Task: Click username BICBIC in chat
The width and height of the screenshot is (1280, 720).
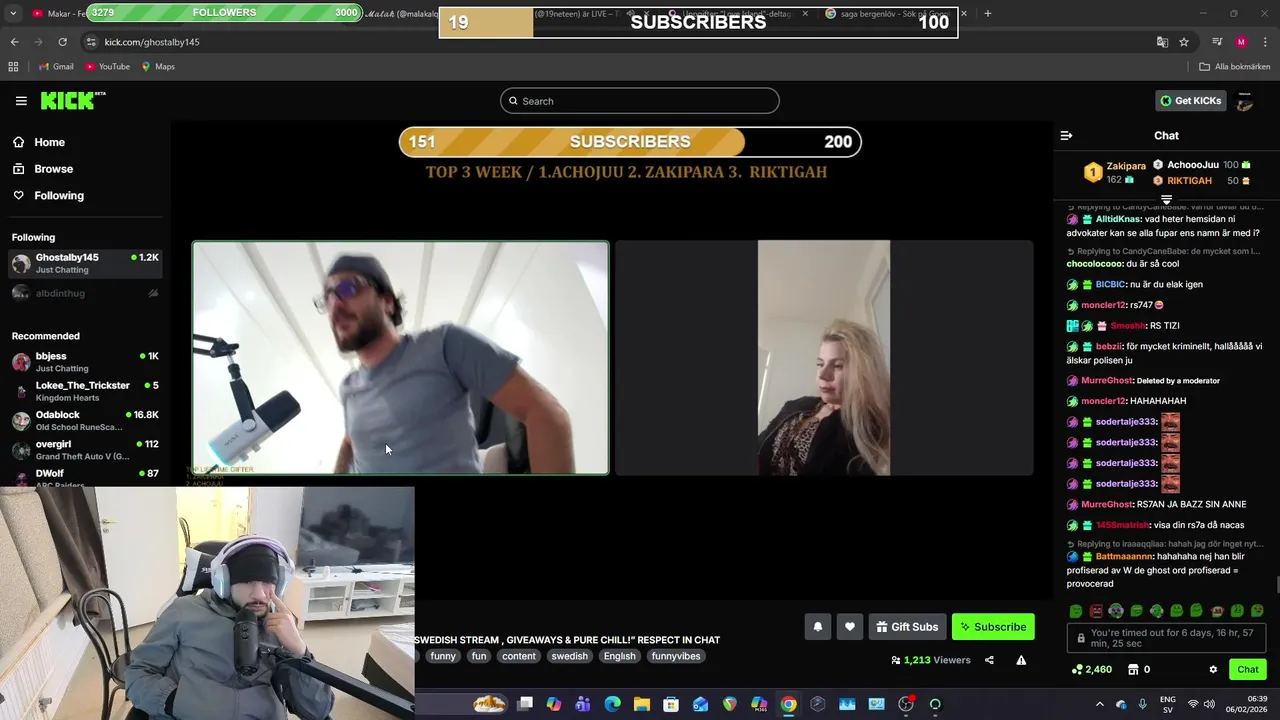Action: 1110,285
